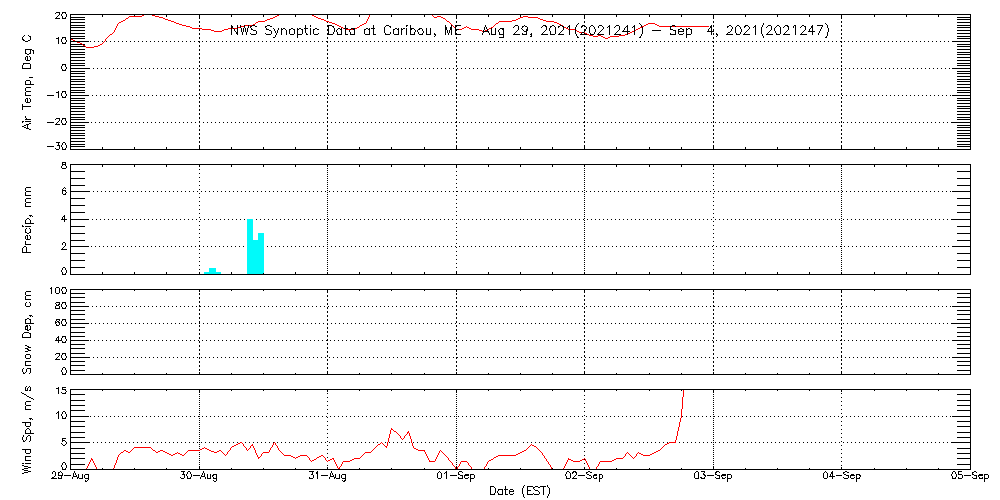This screenshot has height=500, width=1000.
Task: Click the chart title about Caribou, ME
Action: [x=529, y=31]
